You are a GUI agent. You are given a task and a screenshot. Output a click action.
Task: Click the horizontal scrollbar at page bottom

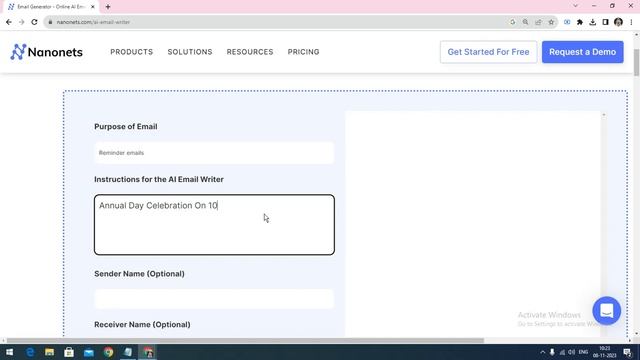click(245, 340)
